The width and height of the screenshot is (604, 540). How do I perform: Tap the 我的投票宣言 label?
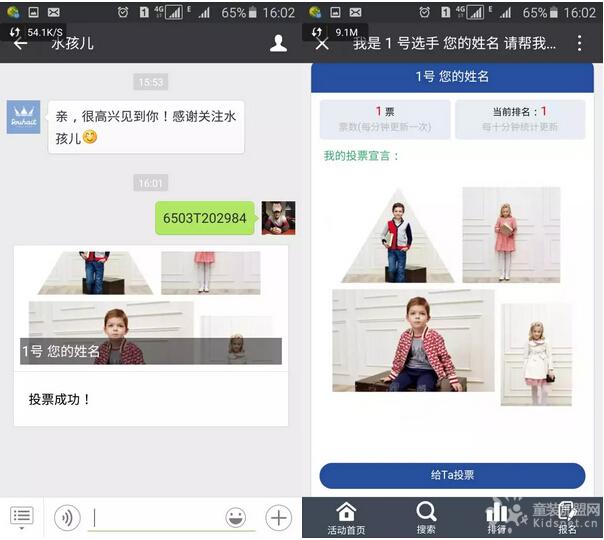point(361,156)
